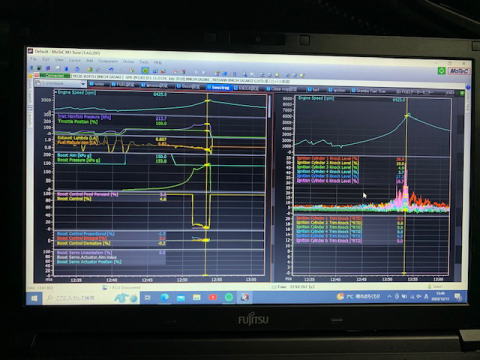Select the Engine Speed [rpm] legend in the left graph
The width and height of the screenshot is (480, 360).
pos(77,92)
